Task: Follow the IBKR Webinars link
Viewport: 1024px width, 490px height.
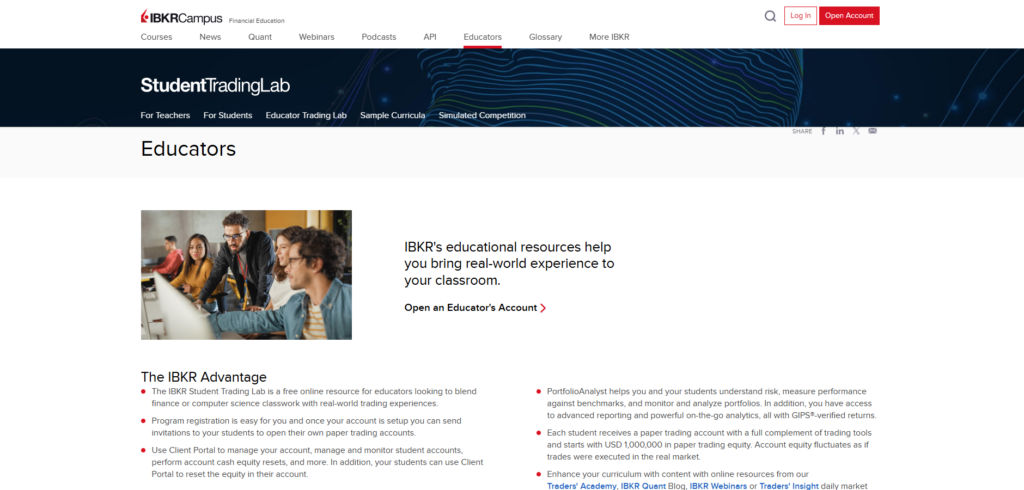Action: tap(718, 486)
